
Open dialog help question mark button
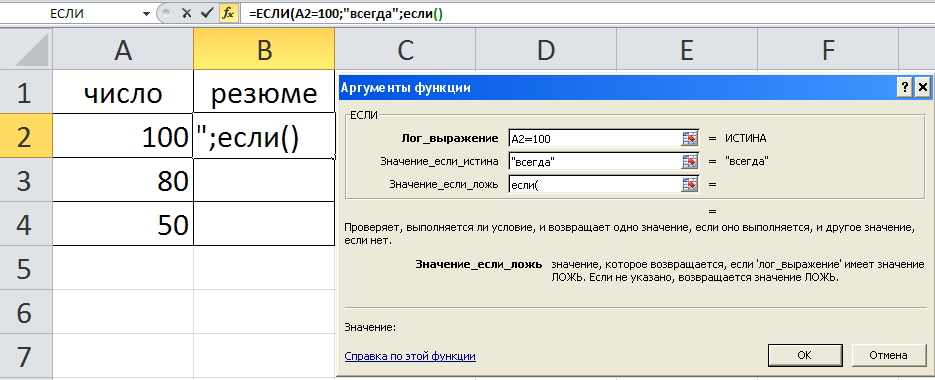point(905,88)
